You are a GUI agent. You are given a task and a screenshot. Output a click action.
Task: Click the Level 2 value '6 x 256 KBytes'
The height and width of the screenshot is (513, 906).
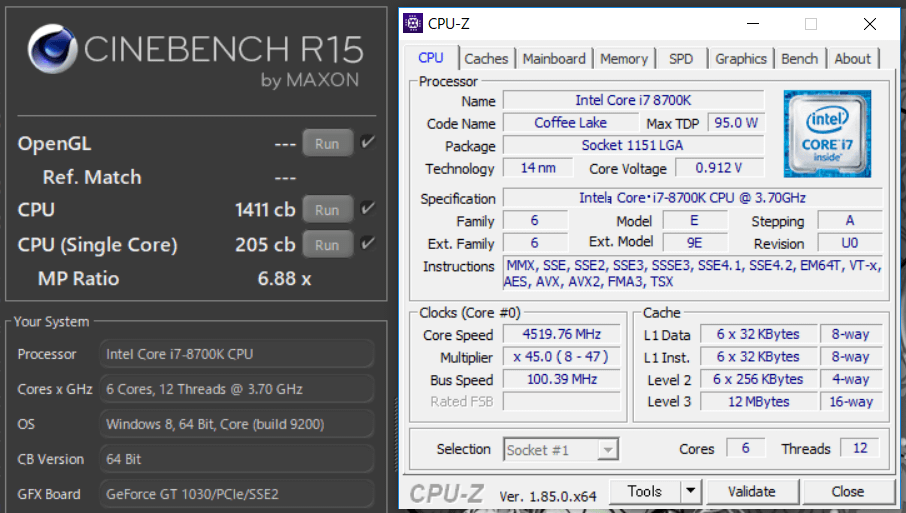[759, 379]
